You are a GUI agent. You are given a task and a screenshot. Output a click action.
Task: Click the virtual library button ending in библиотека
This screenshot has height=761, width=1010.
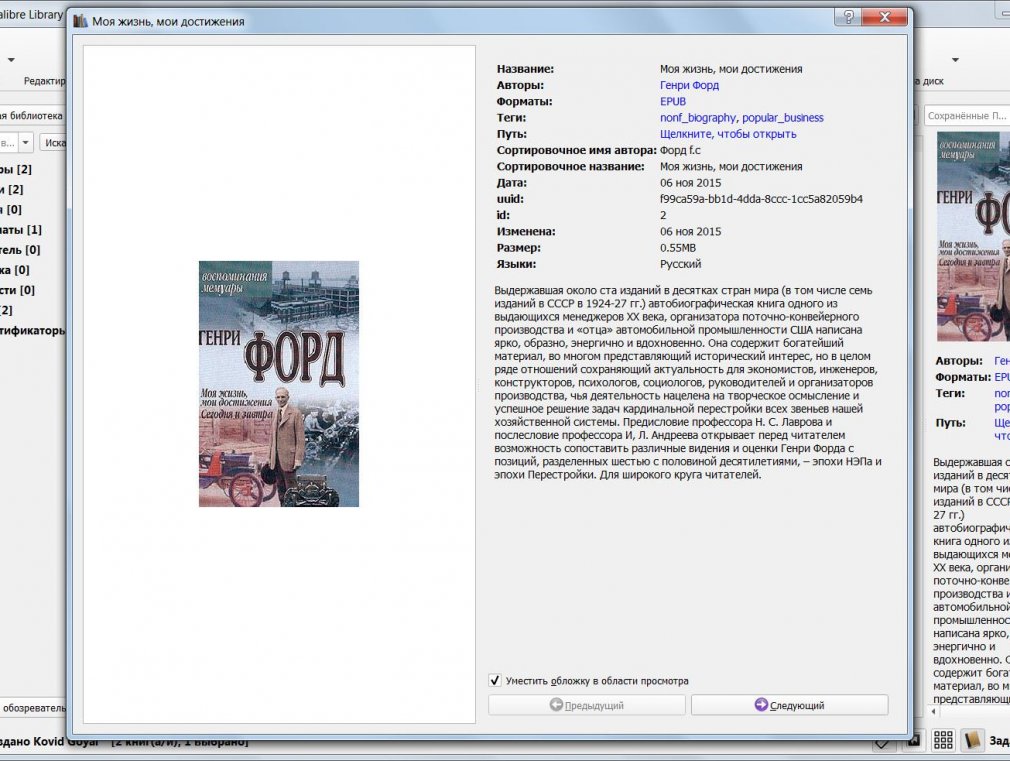32,116
